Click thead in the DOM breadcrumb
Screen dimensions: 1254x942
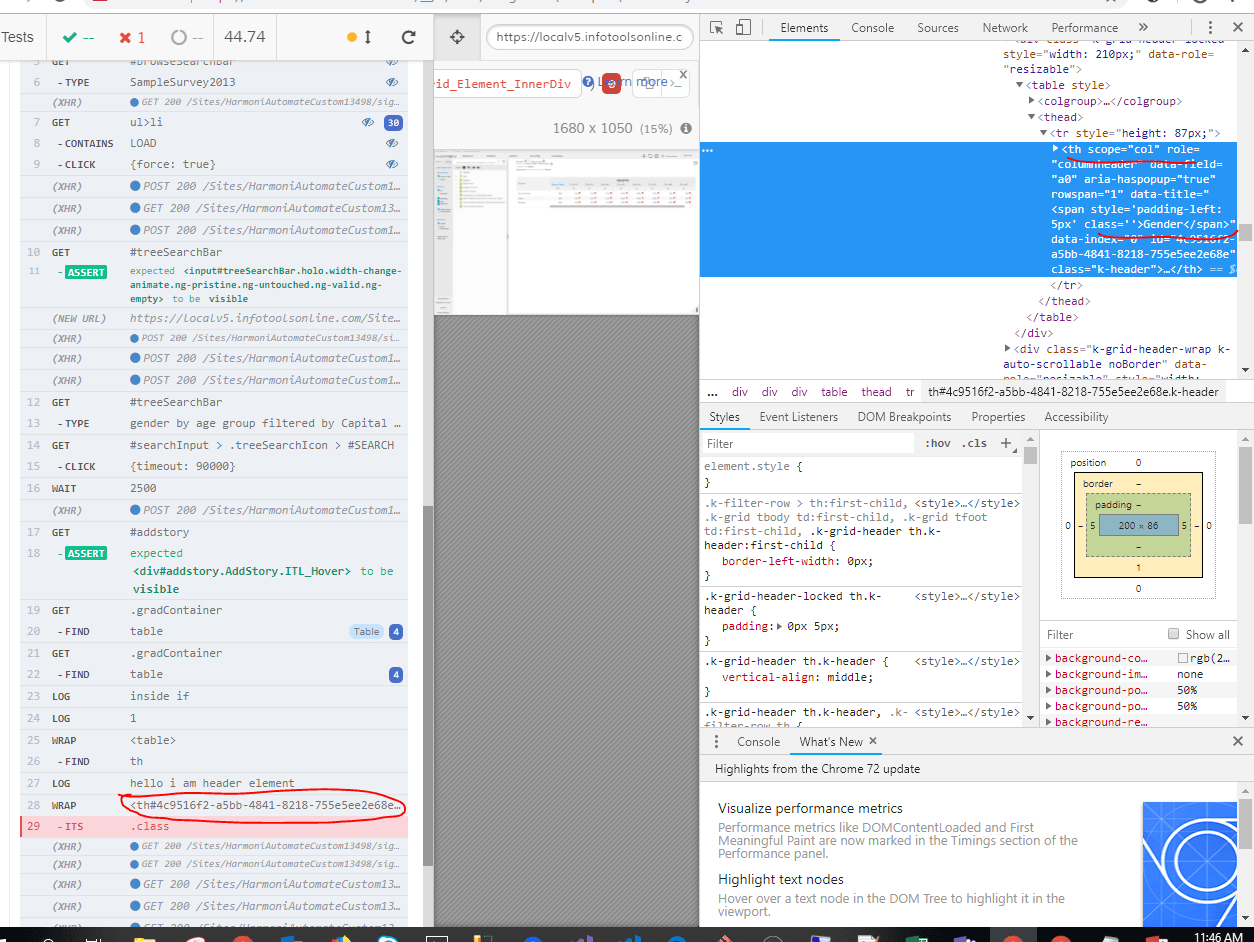click(876, 392)
